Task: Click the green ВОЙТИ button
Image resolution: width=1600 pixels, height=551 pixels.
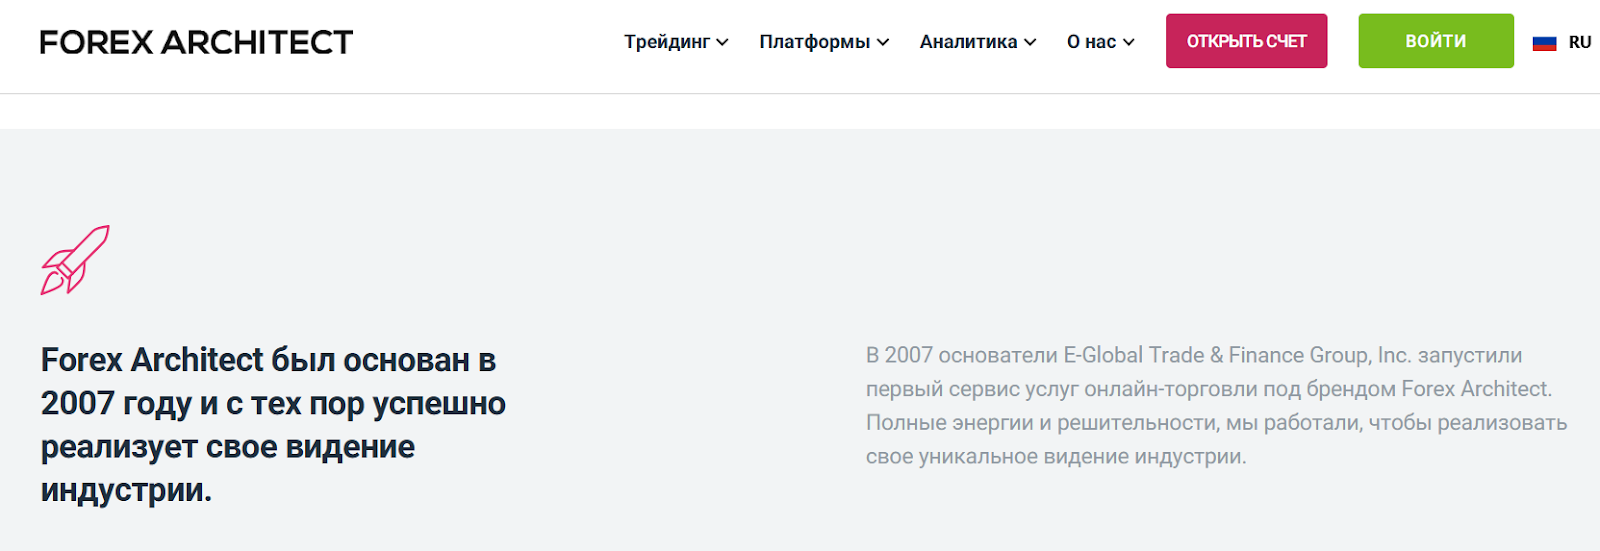Action: point(1436,41)
